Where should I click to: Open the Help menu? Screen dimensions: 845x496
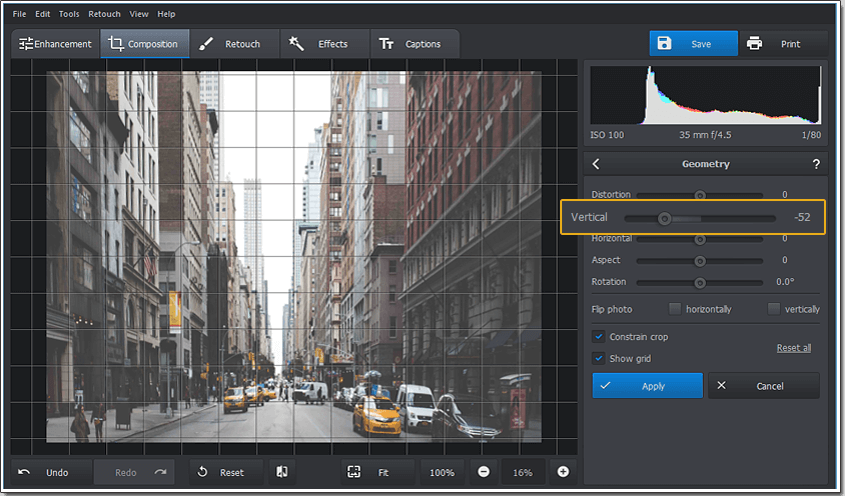(166, 14)
